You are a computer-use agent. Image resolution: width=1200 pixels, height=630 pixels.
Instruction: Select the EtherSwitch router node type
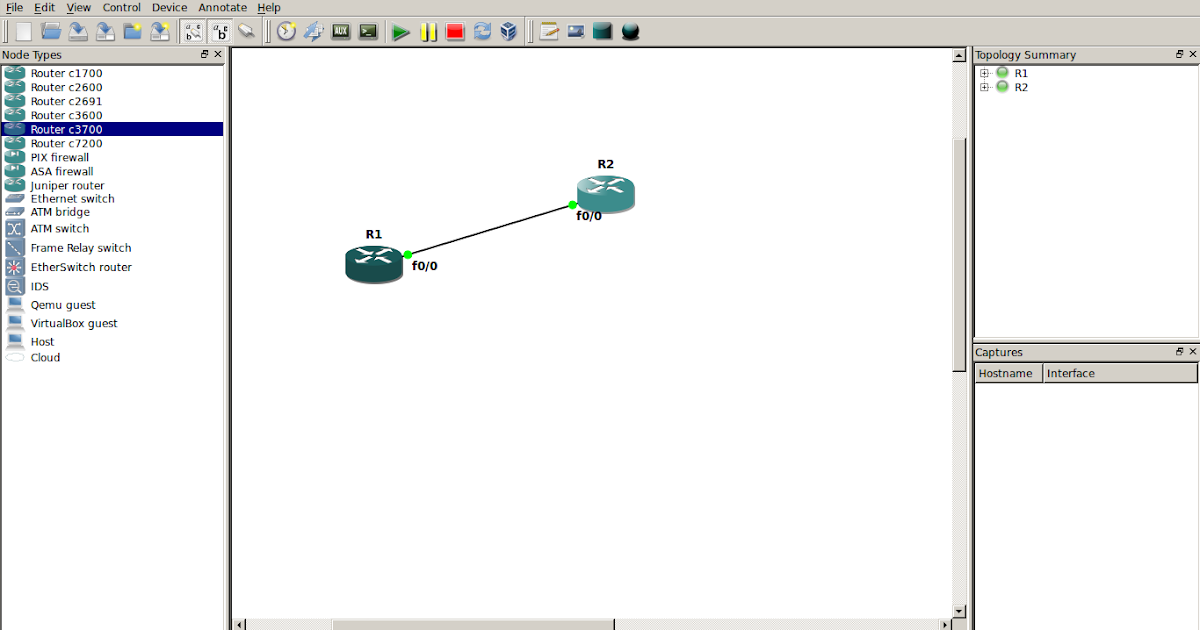82,267
